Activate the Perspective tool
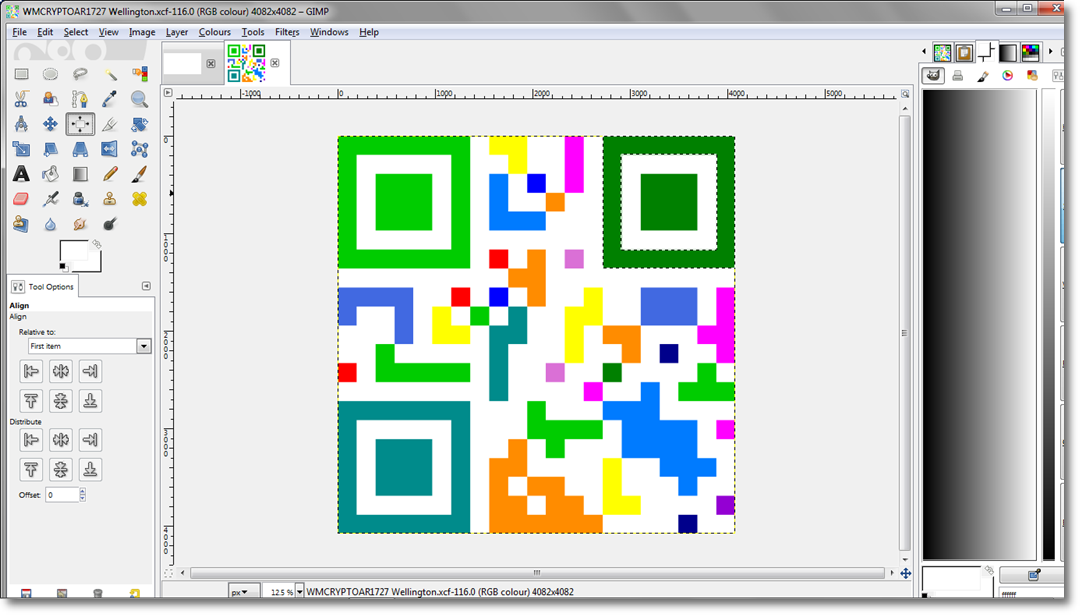1080x615 pixels. click(80, 149)
